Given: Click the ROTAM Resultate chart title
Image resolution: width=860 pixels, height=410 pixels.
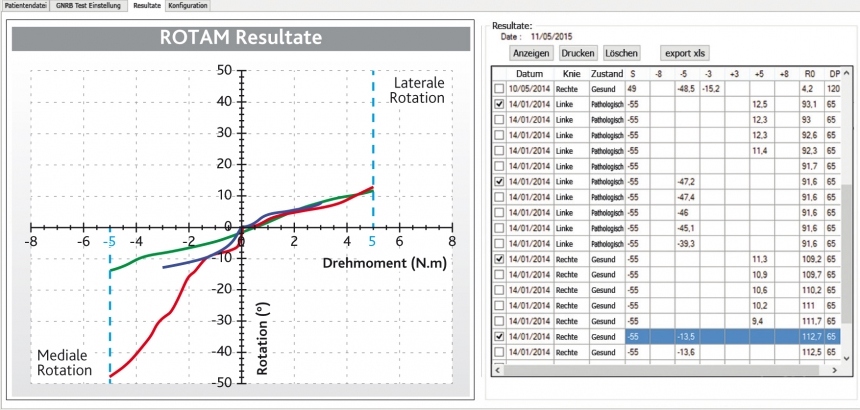Looking at the screenshot, I should point(241,38).
